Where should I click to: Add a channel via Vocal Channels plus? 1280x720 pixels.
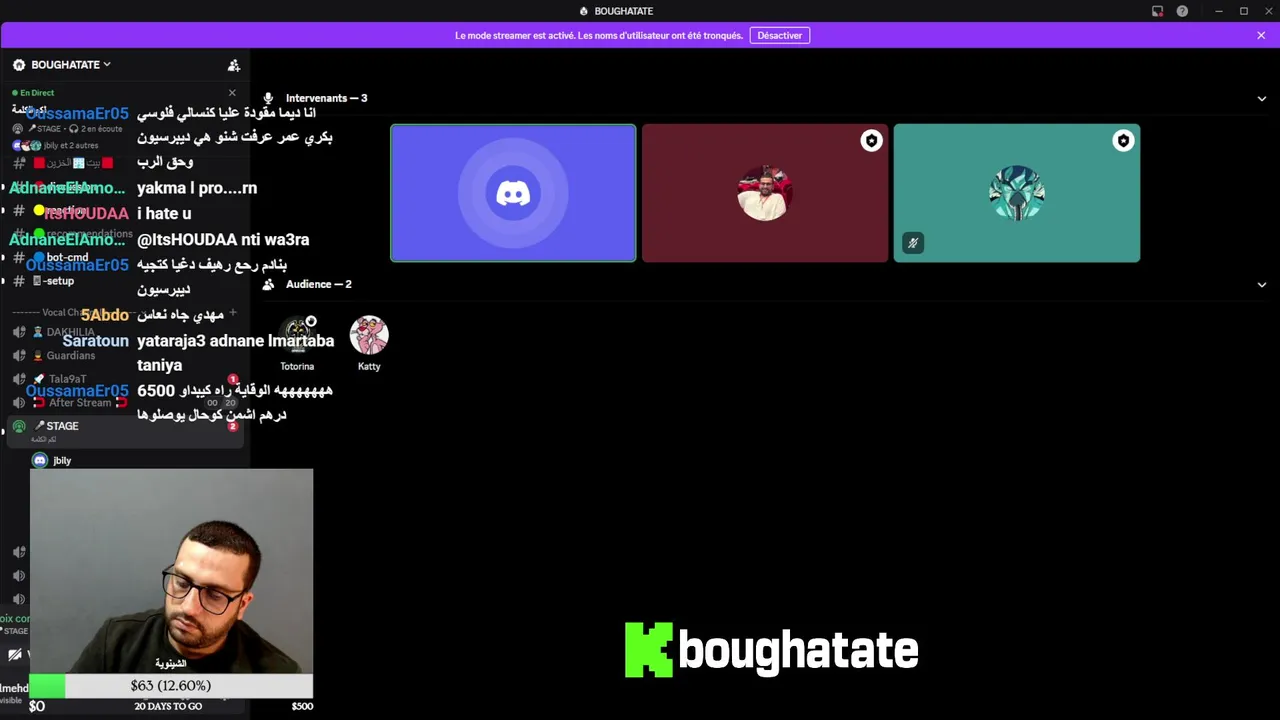point(232,313)
